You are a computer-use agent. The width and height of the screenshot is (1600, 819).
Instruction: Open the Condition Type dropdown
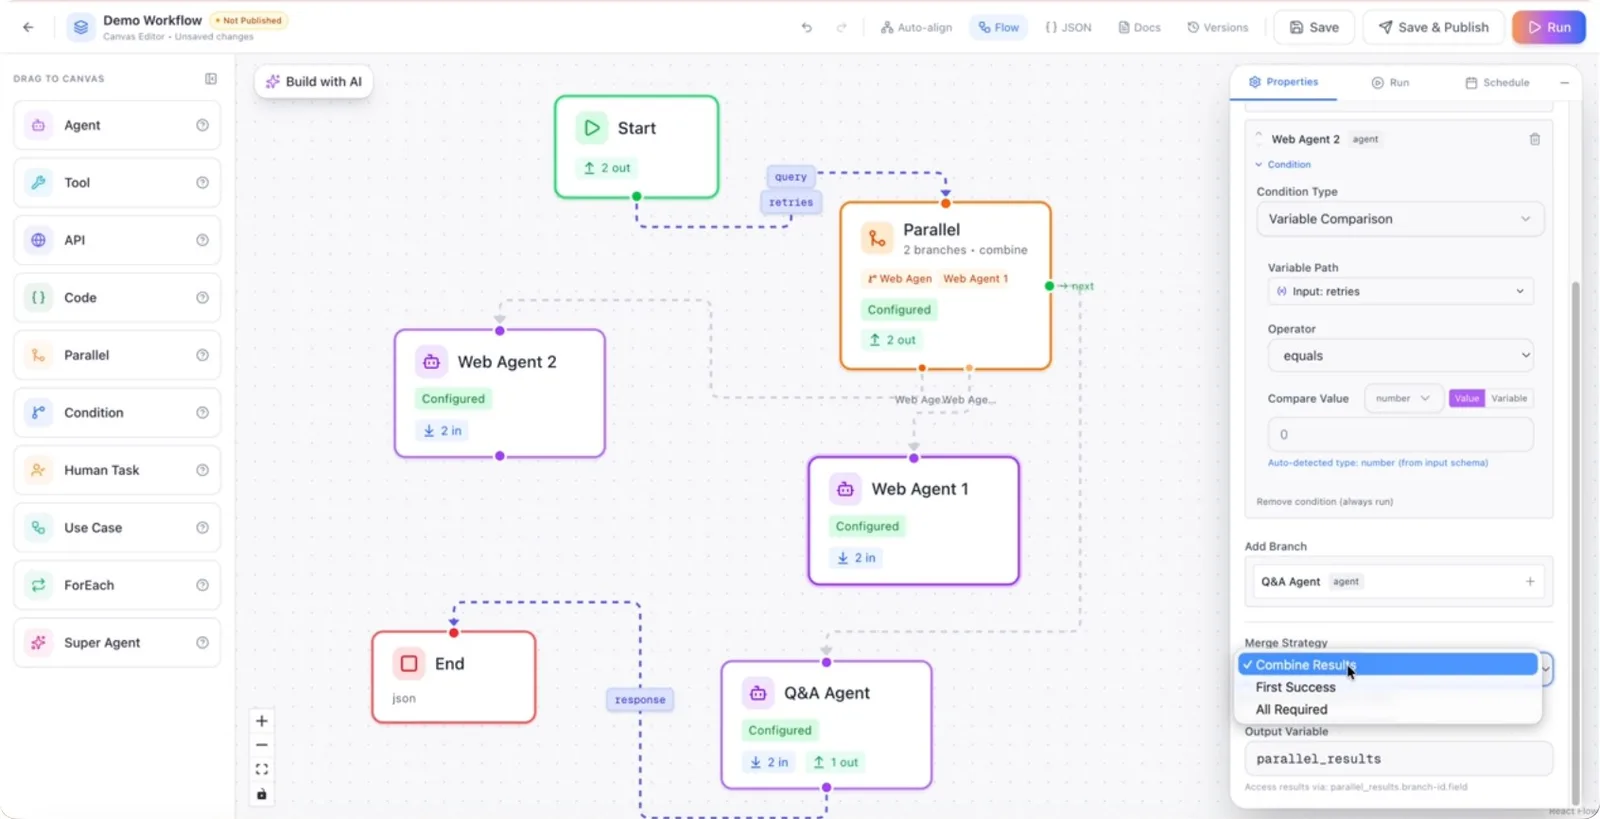coord(1400,219)
